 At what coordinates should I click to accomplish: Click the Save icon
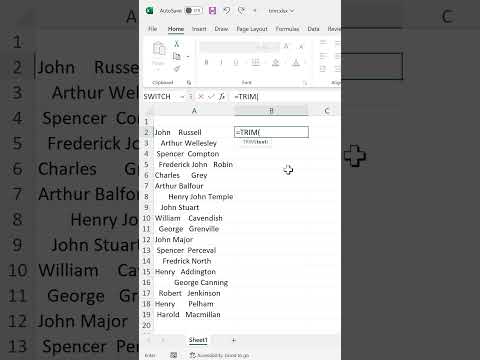[212, 11]
